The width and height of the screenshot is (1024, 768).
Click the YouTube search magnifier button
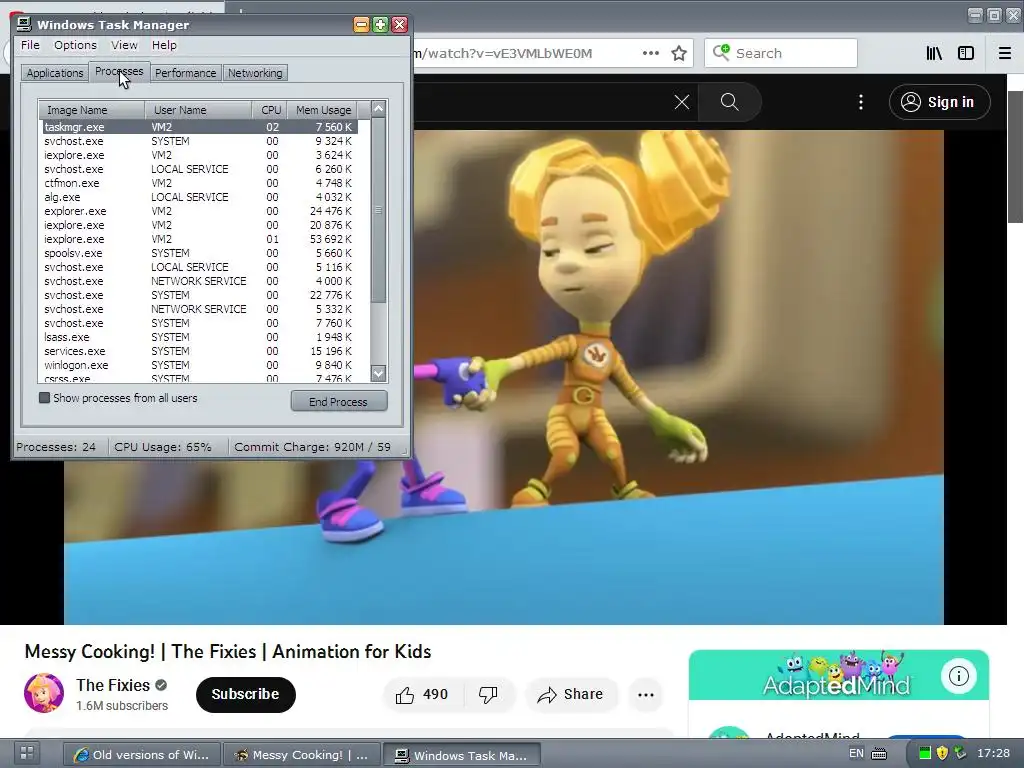click(x=729, y=102)
